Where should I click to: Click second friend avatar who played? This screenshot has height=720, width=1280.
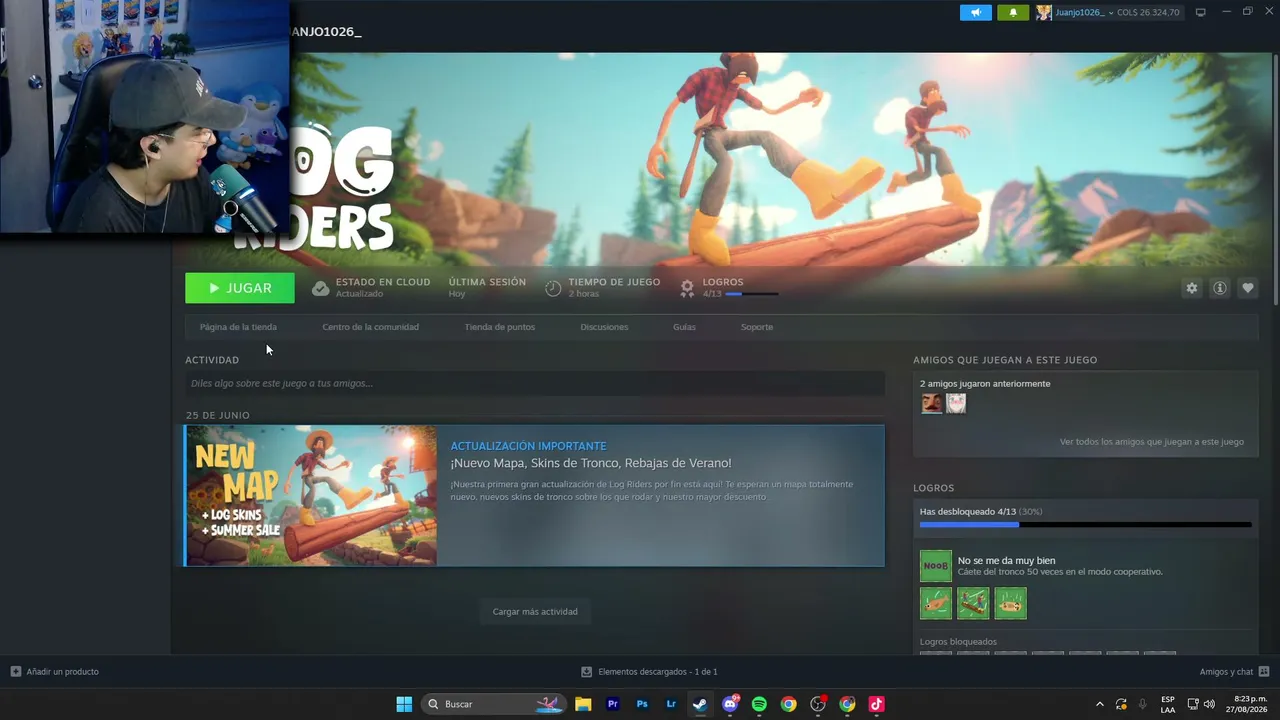point(956,403)
